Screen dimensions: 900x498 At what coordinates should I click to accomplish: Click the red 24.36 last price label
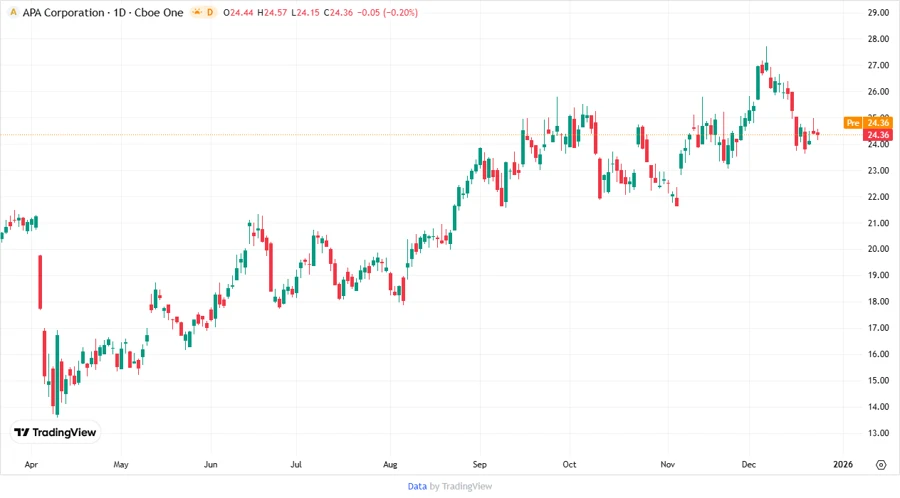point(878,135)
